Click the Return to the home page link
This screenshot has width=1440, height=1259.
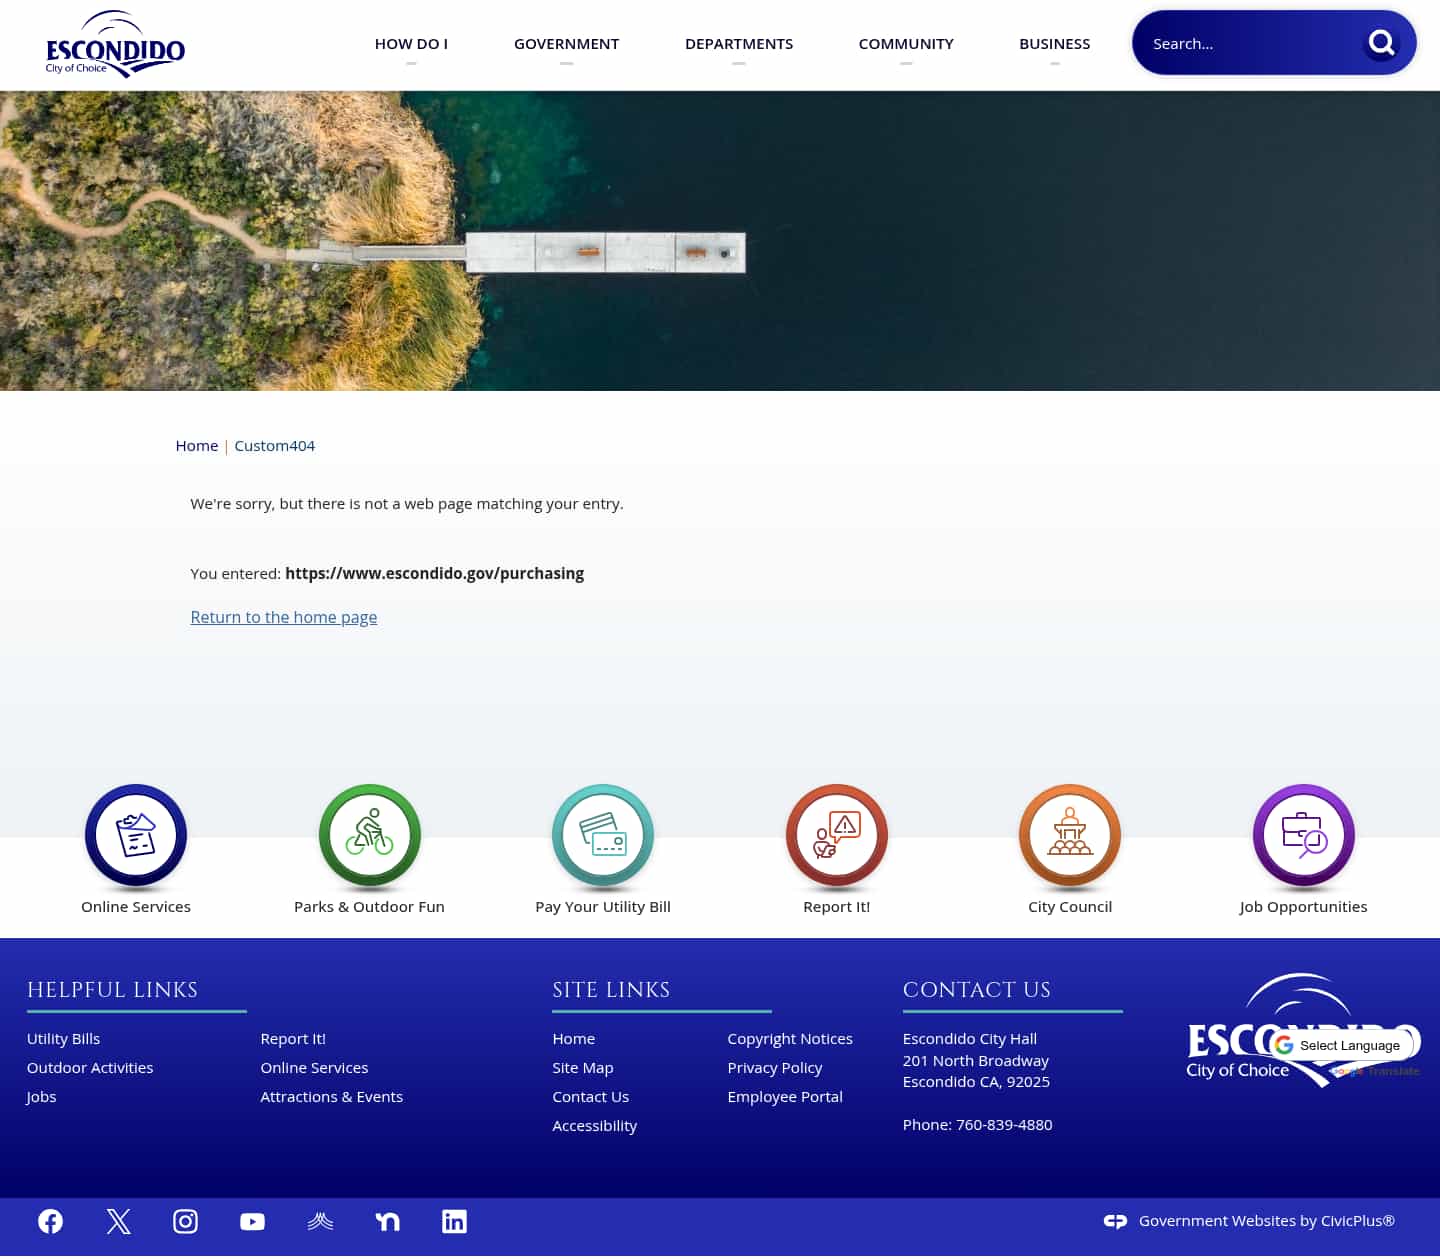coord(283,617)
